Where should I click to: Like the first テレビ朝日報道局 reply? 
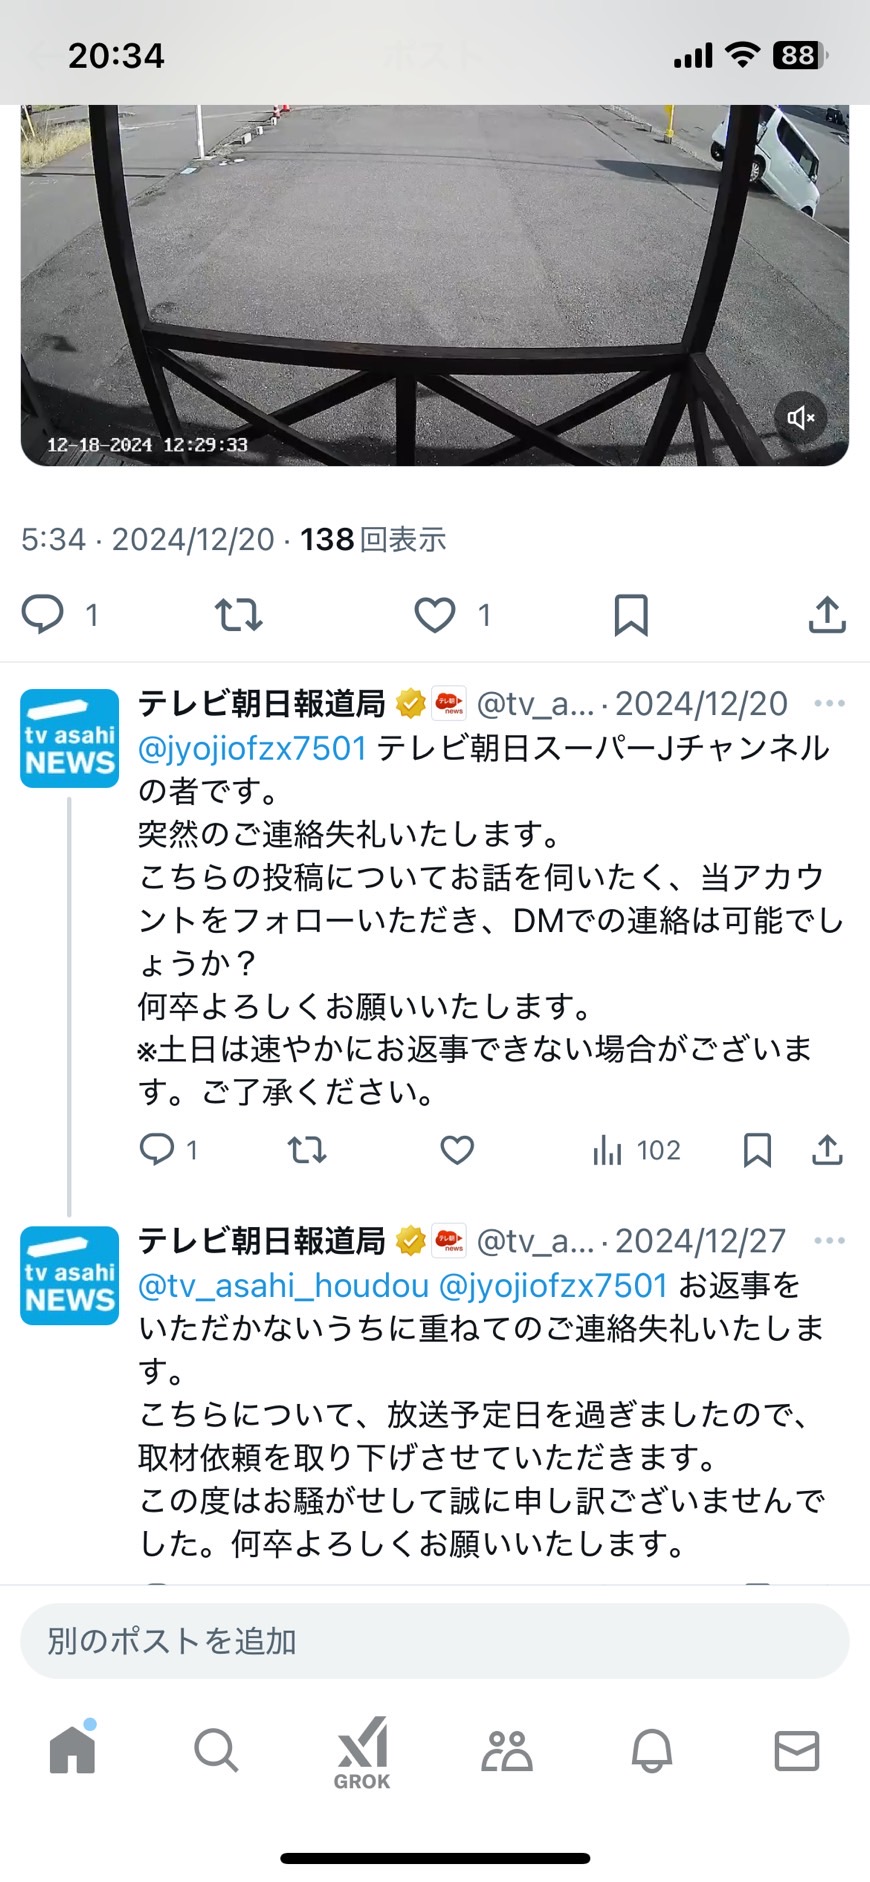[457, 1151]
